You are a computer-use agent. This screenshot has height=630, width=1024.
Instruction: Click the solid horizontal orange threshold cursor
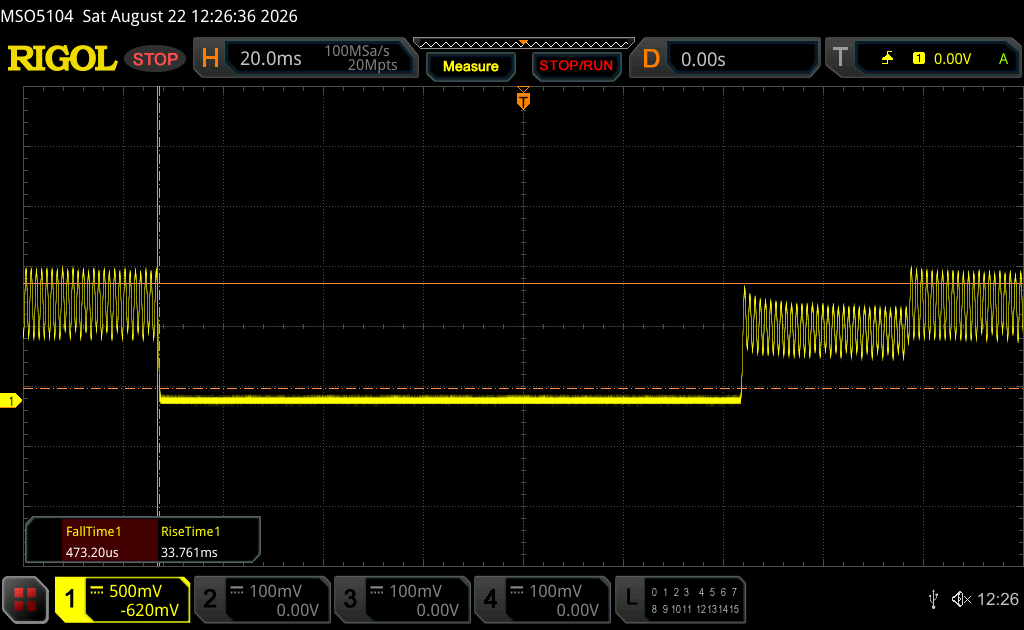pos(523,283)
